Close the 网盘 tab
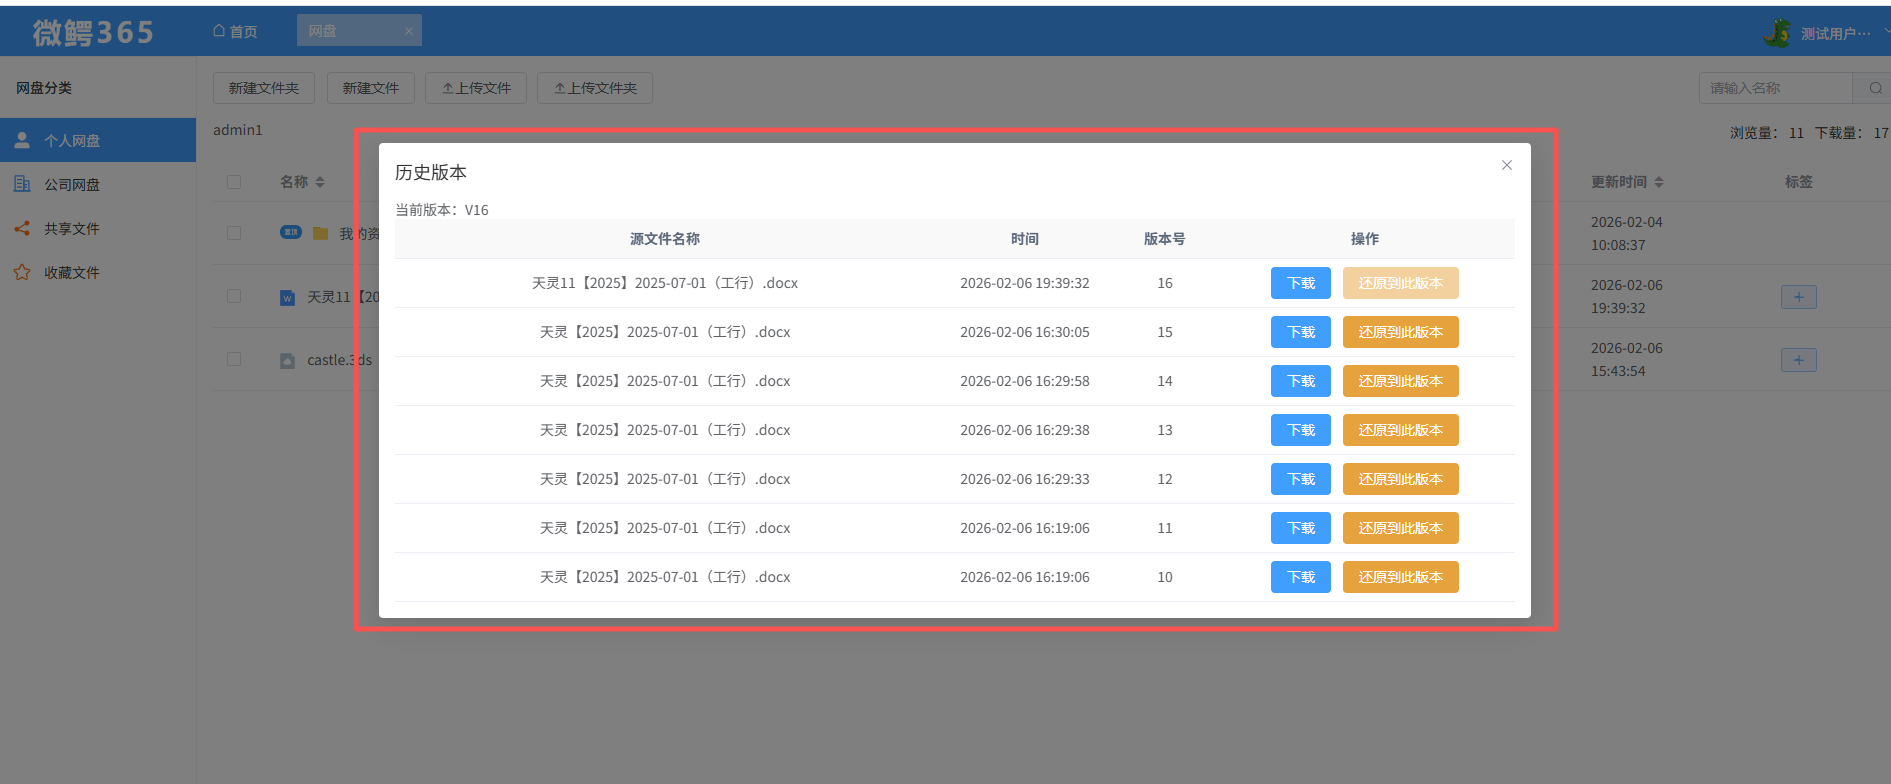Image resolution: width=1891 pixels, height=784 pixels. (x=408, y=31)
